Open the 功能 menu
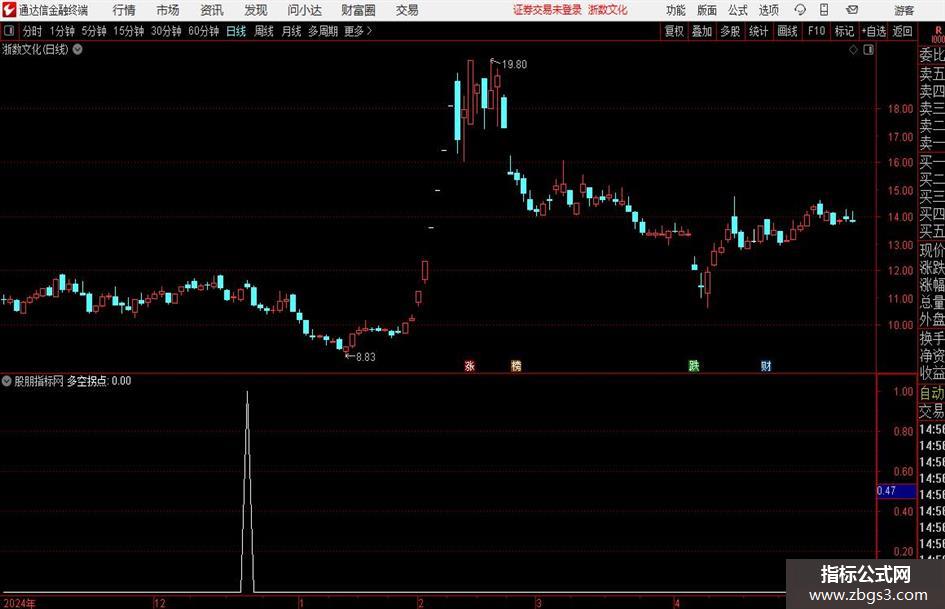 [676, 10]
